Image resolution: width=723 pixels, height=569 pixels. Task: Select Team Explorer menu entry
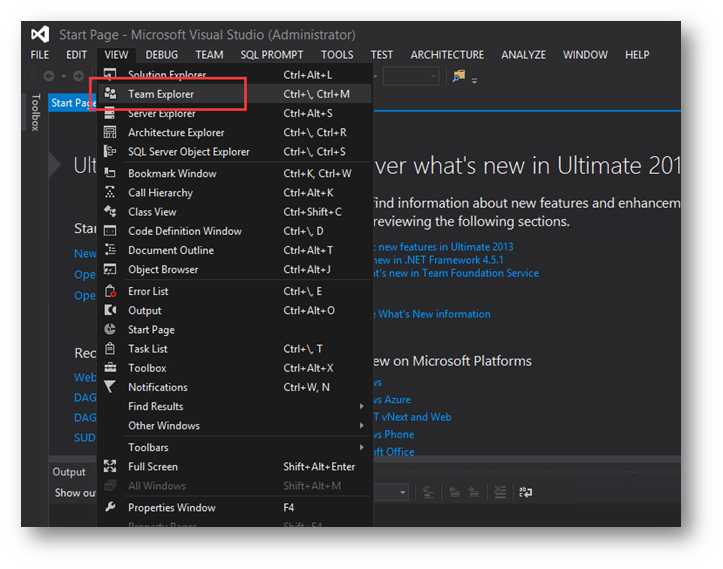point(235,94)
